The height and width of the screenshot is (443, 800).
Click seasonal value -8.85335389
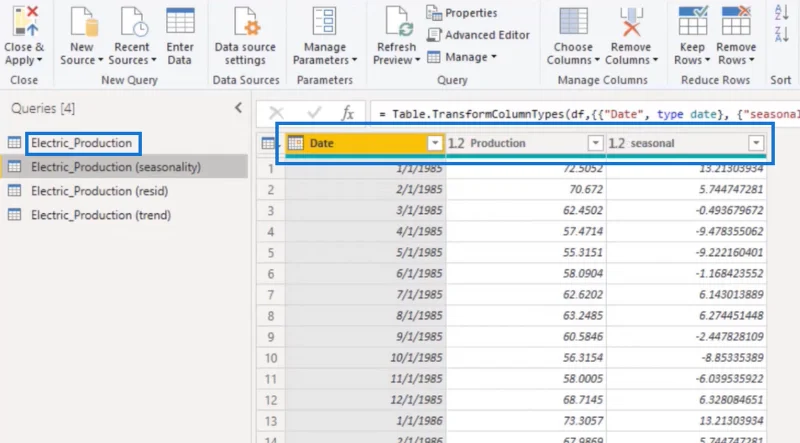pos(687,358)
